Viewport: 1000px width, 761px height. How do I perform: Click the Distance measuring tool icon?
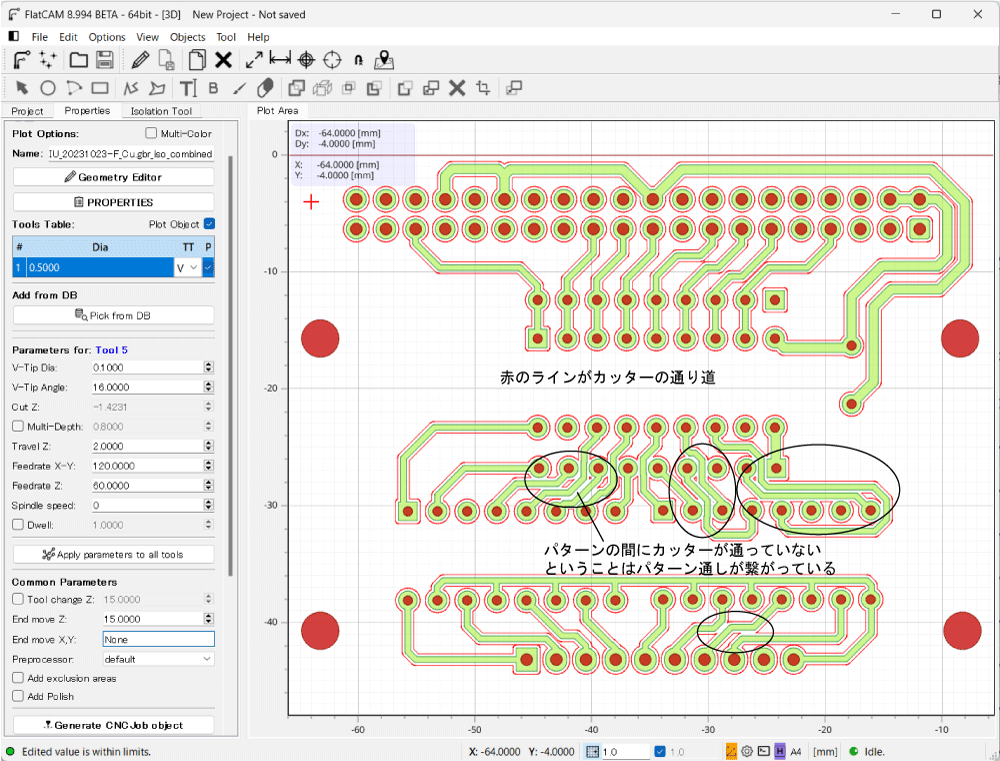click(x=280, y=60)
